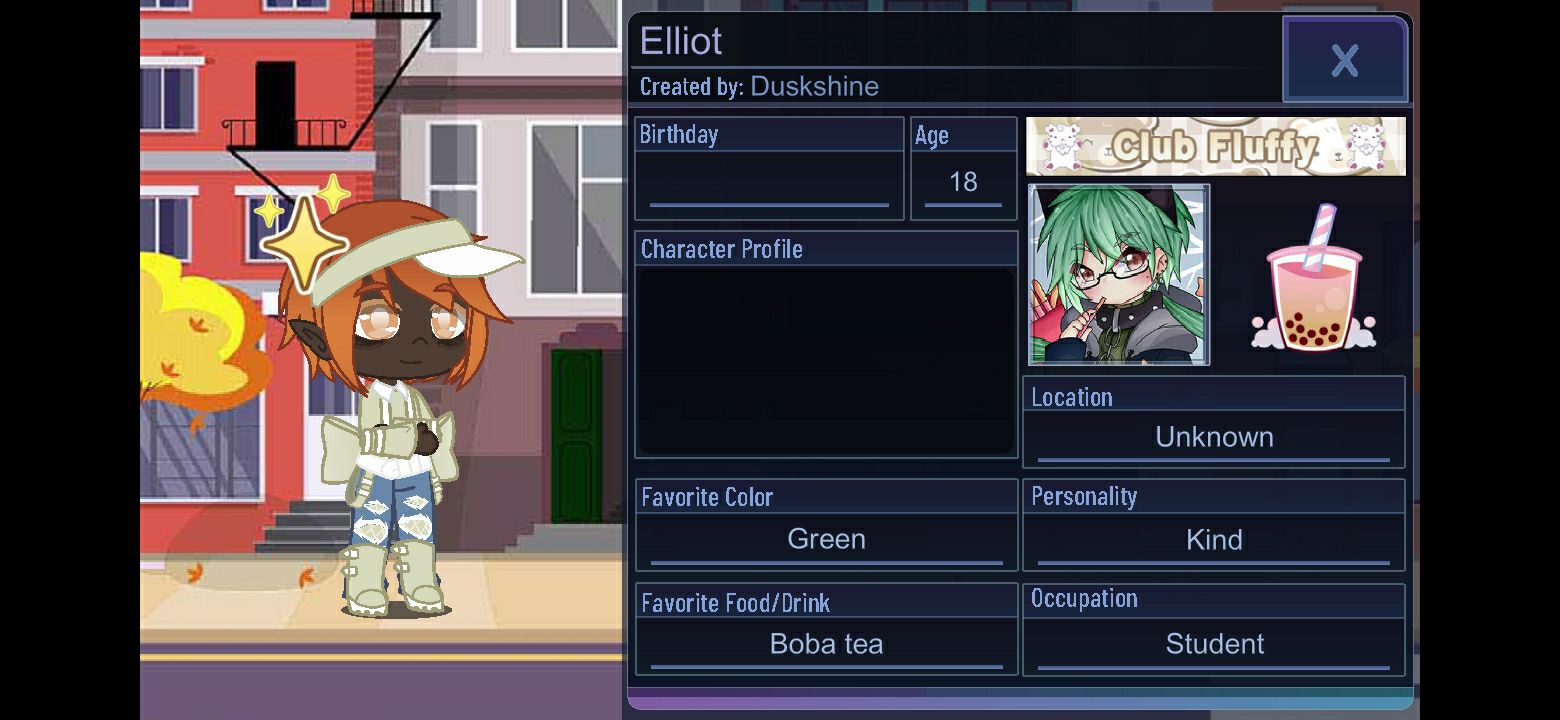Change the Location value Unknown
The height and width of the screenshot is (720, 1560).
click(1214, 438)
